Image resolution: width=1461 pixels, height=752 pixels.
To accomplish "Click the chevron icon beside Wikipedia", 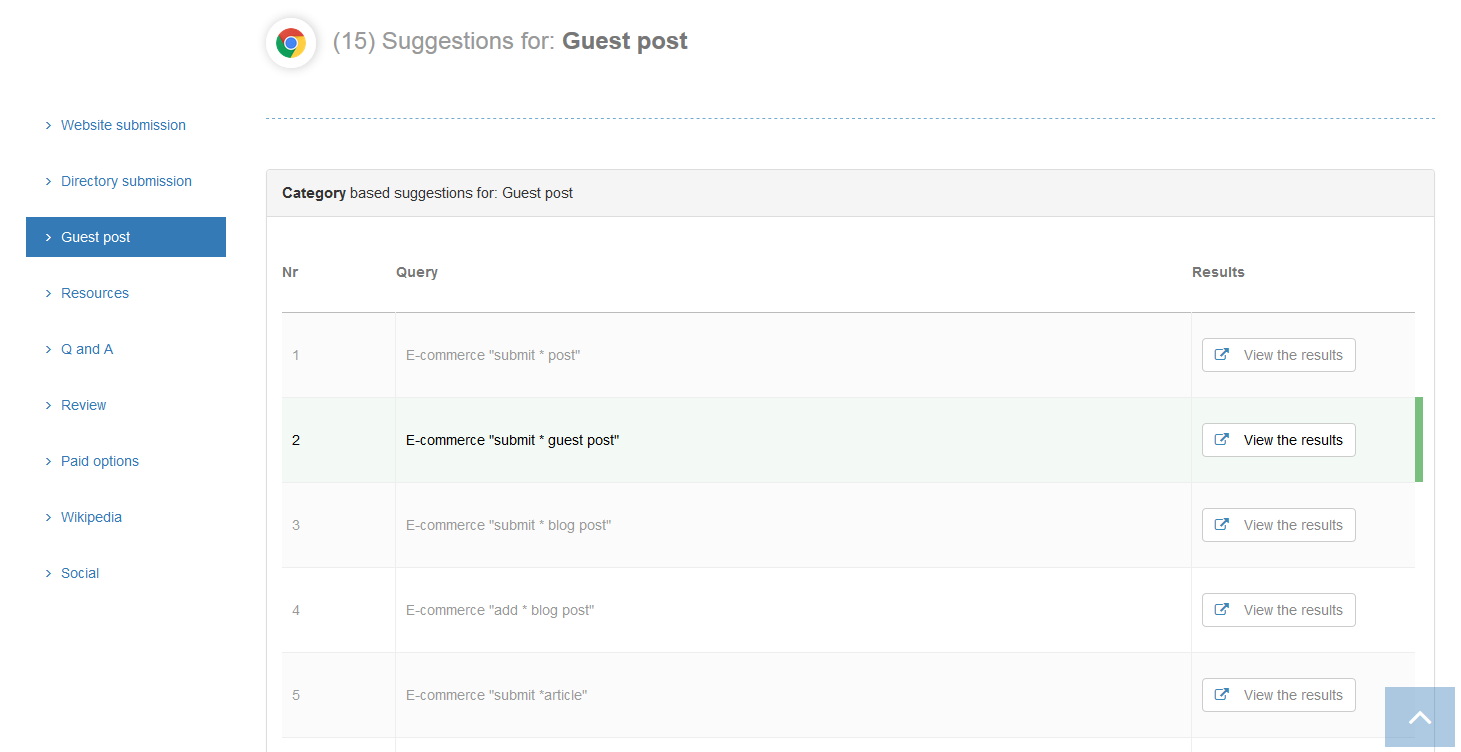I will pyautogui.click(x=48, y=517).
